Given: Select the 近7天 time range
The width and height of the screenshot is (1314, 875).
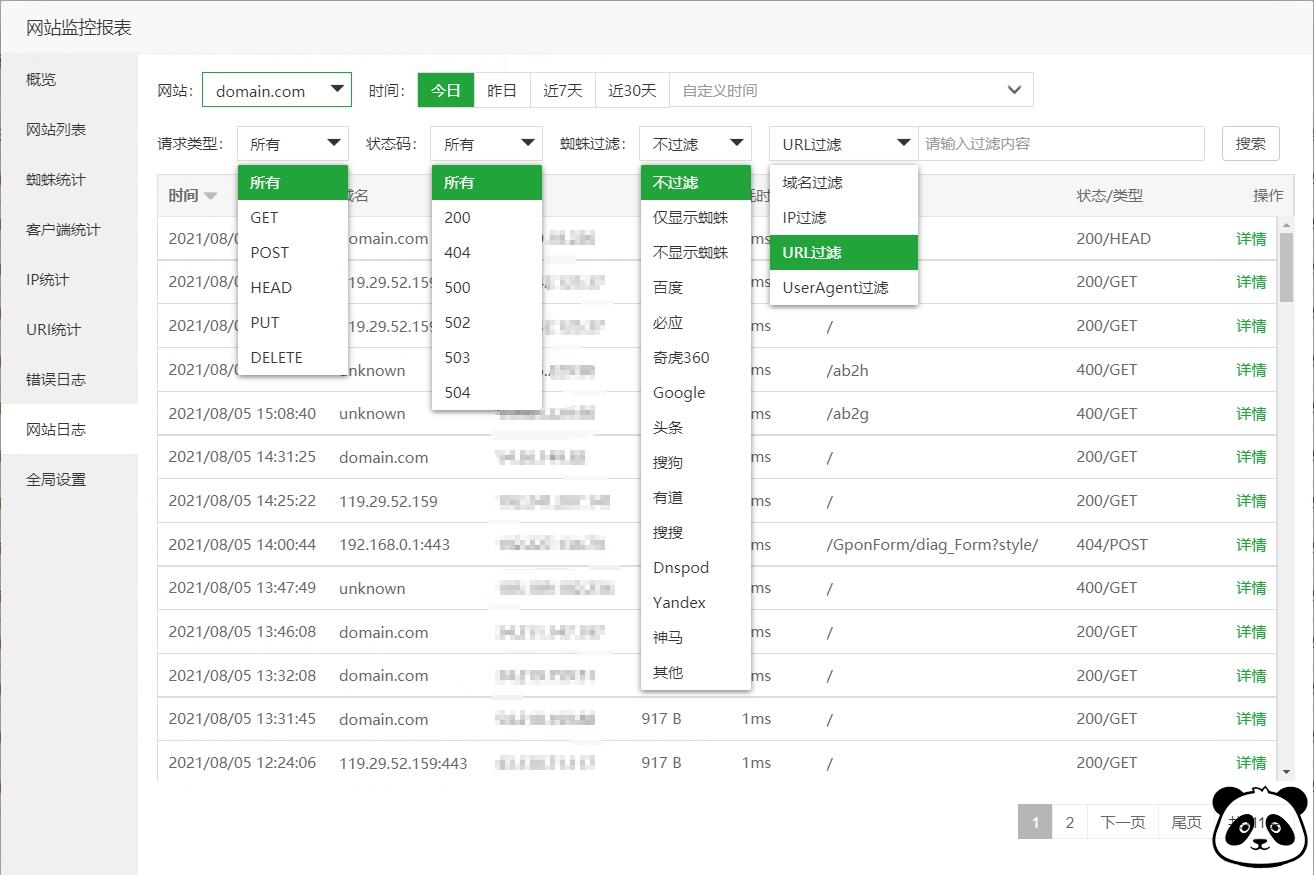Looking at the screenshot, I should [563, 90].
